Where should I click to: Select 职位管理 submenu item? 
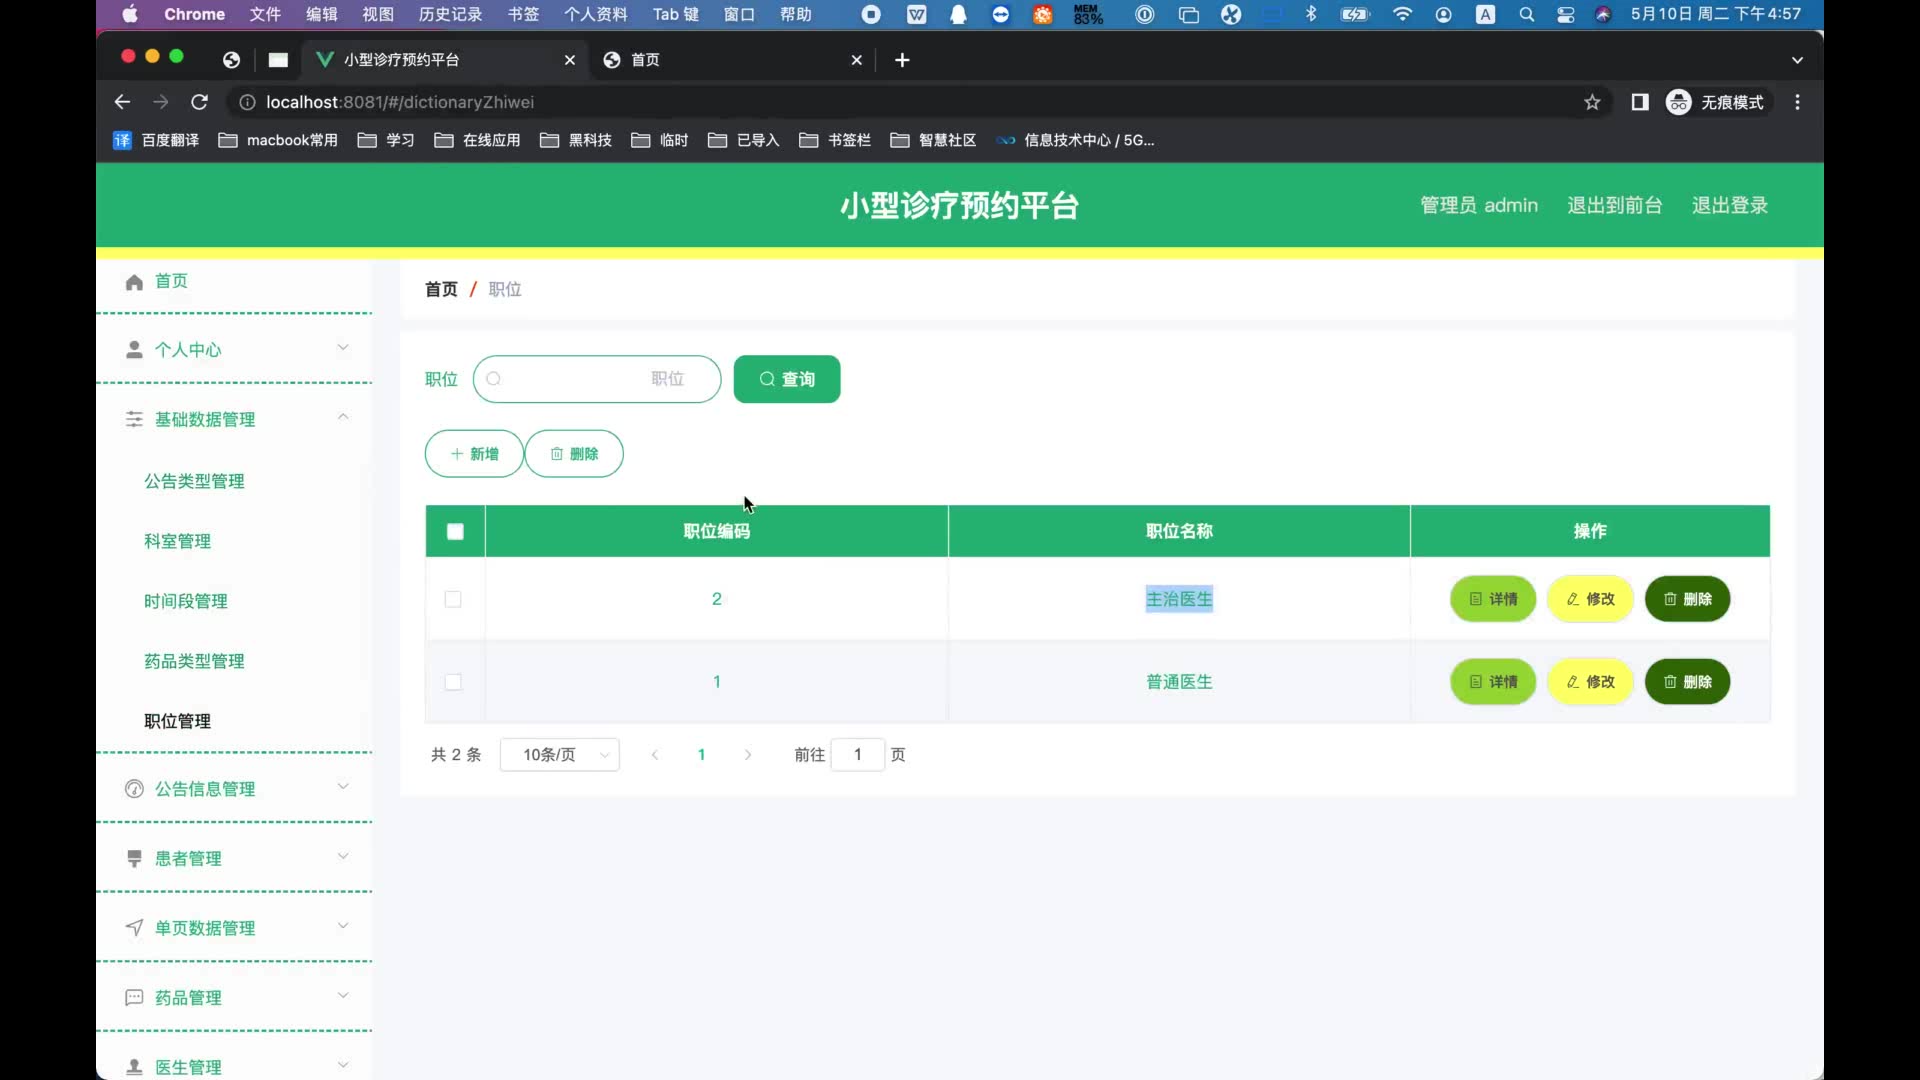177,721
